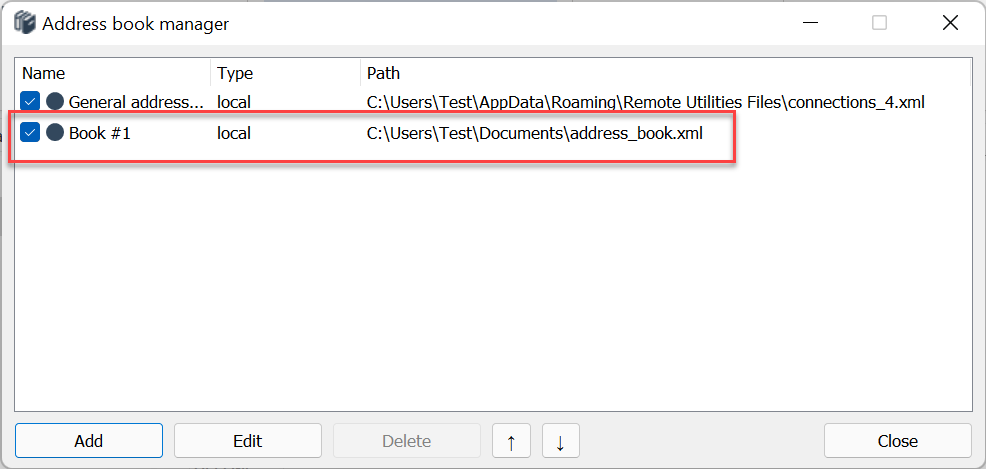Close the window using the title bar X
The image size is (986, 469).
click(950, 23)
